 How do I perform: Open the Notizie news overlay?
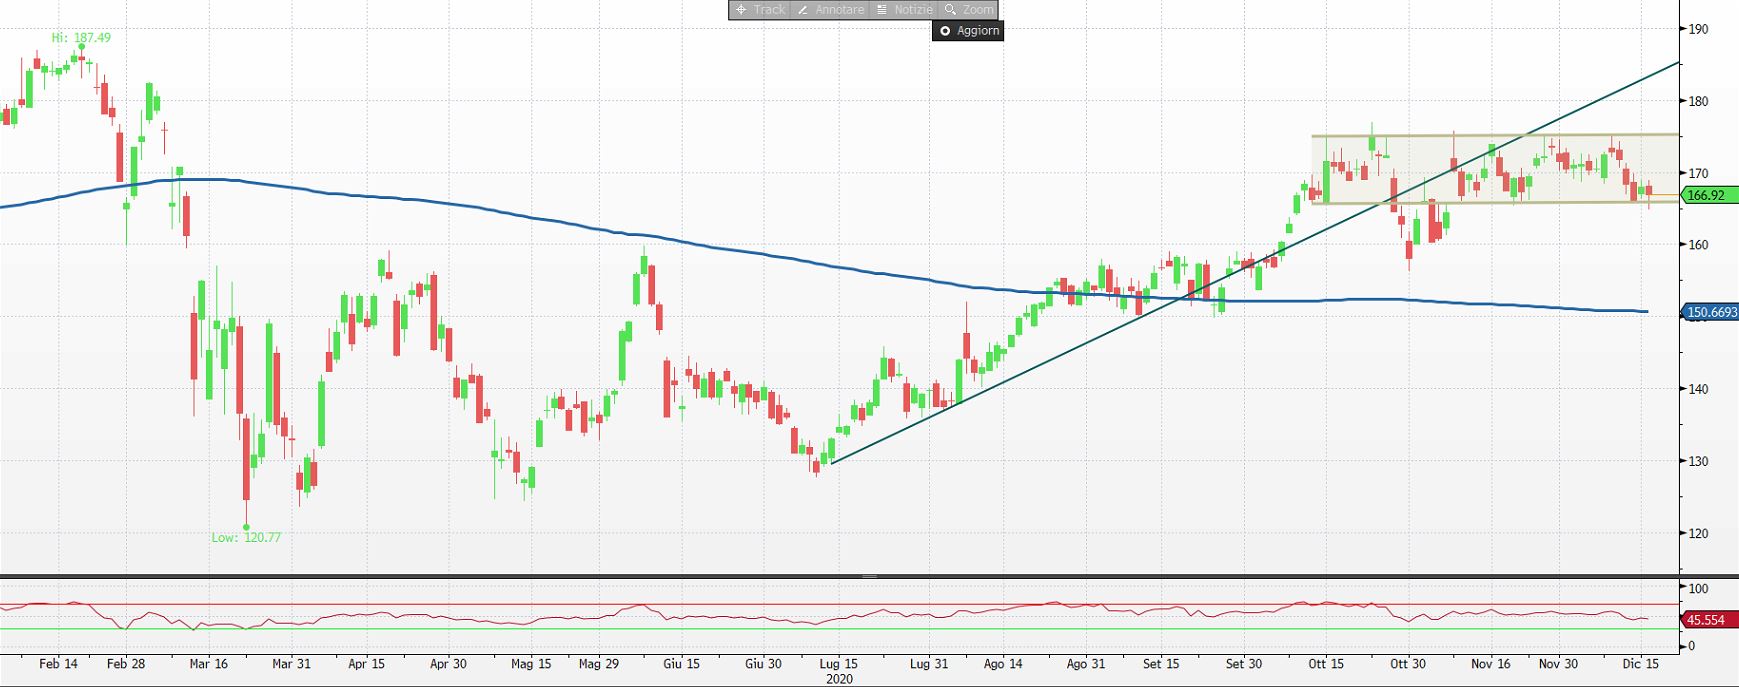(904, 9)
